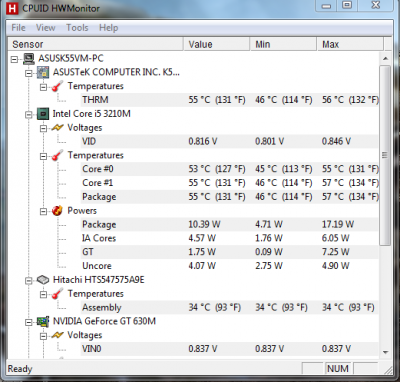Click the ASUSTeK motherboard icon
The width and height of the screenshot is (400, 382).
[x=43, y=72]
